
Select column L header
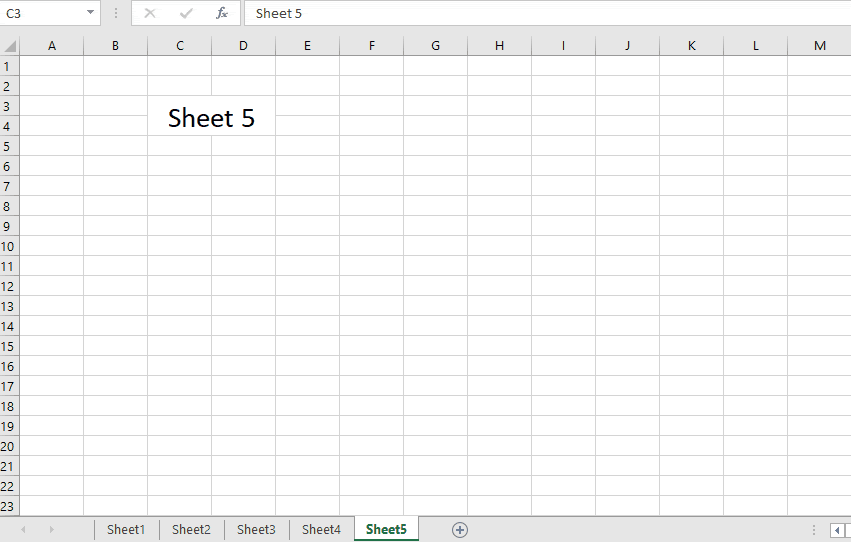coord(755,46)
